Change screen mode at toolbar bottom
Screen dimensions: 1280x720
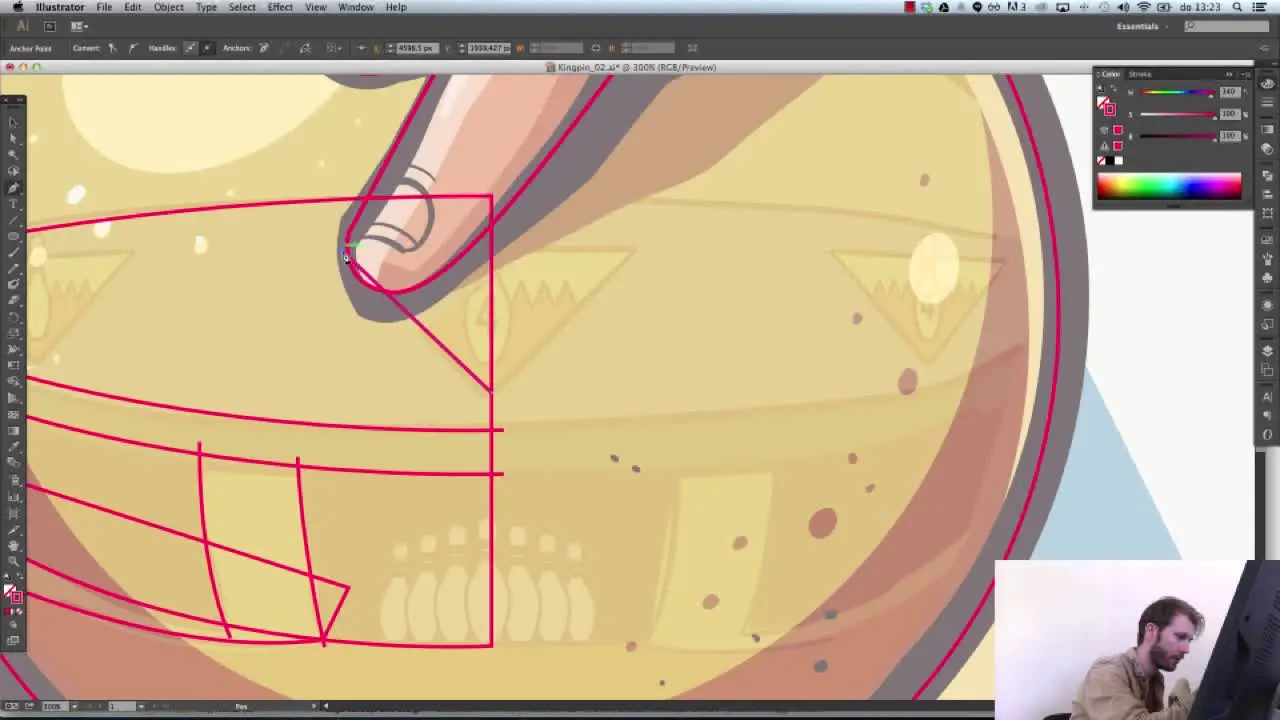click(14, 640)
